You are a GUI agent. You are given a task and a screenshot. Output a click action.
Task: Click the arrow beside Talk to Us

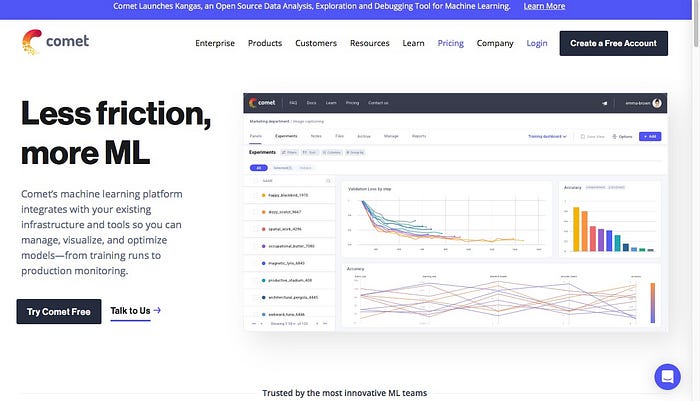pyautogui.click(x=157, y=310)
